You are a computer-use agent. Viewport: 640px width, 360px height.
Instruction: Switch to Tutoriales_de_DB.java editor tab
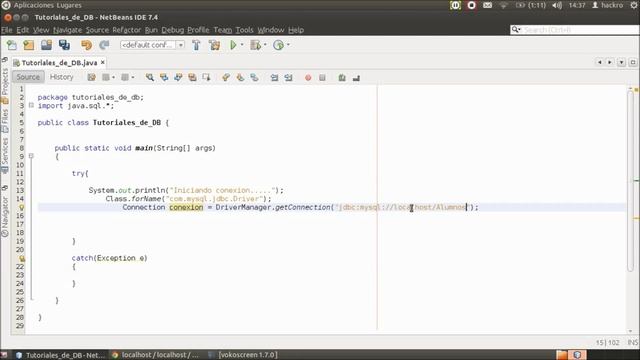pyautogui.click(x=59, y=63)
